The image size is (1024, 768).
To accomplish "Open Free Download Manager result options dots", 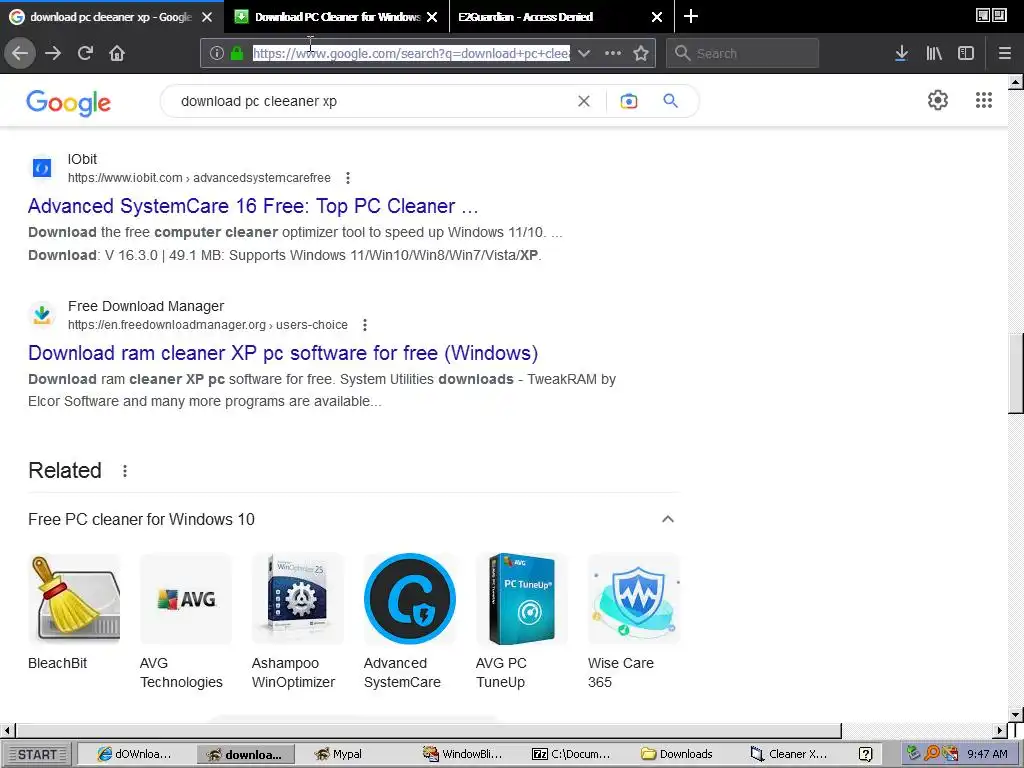I will [365, 325].
